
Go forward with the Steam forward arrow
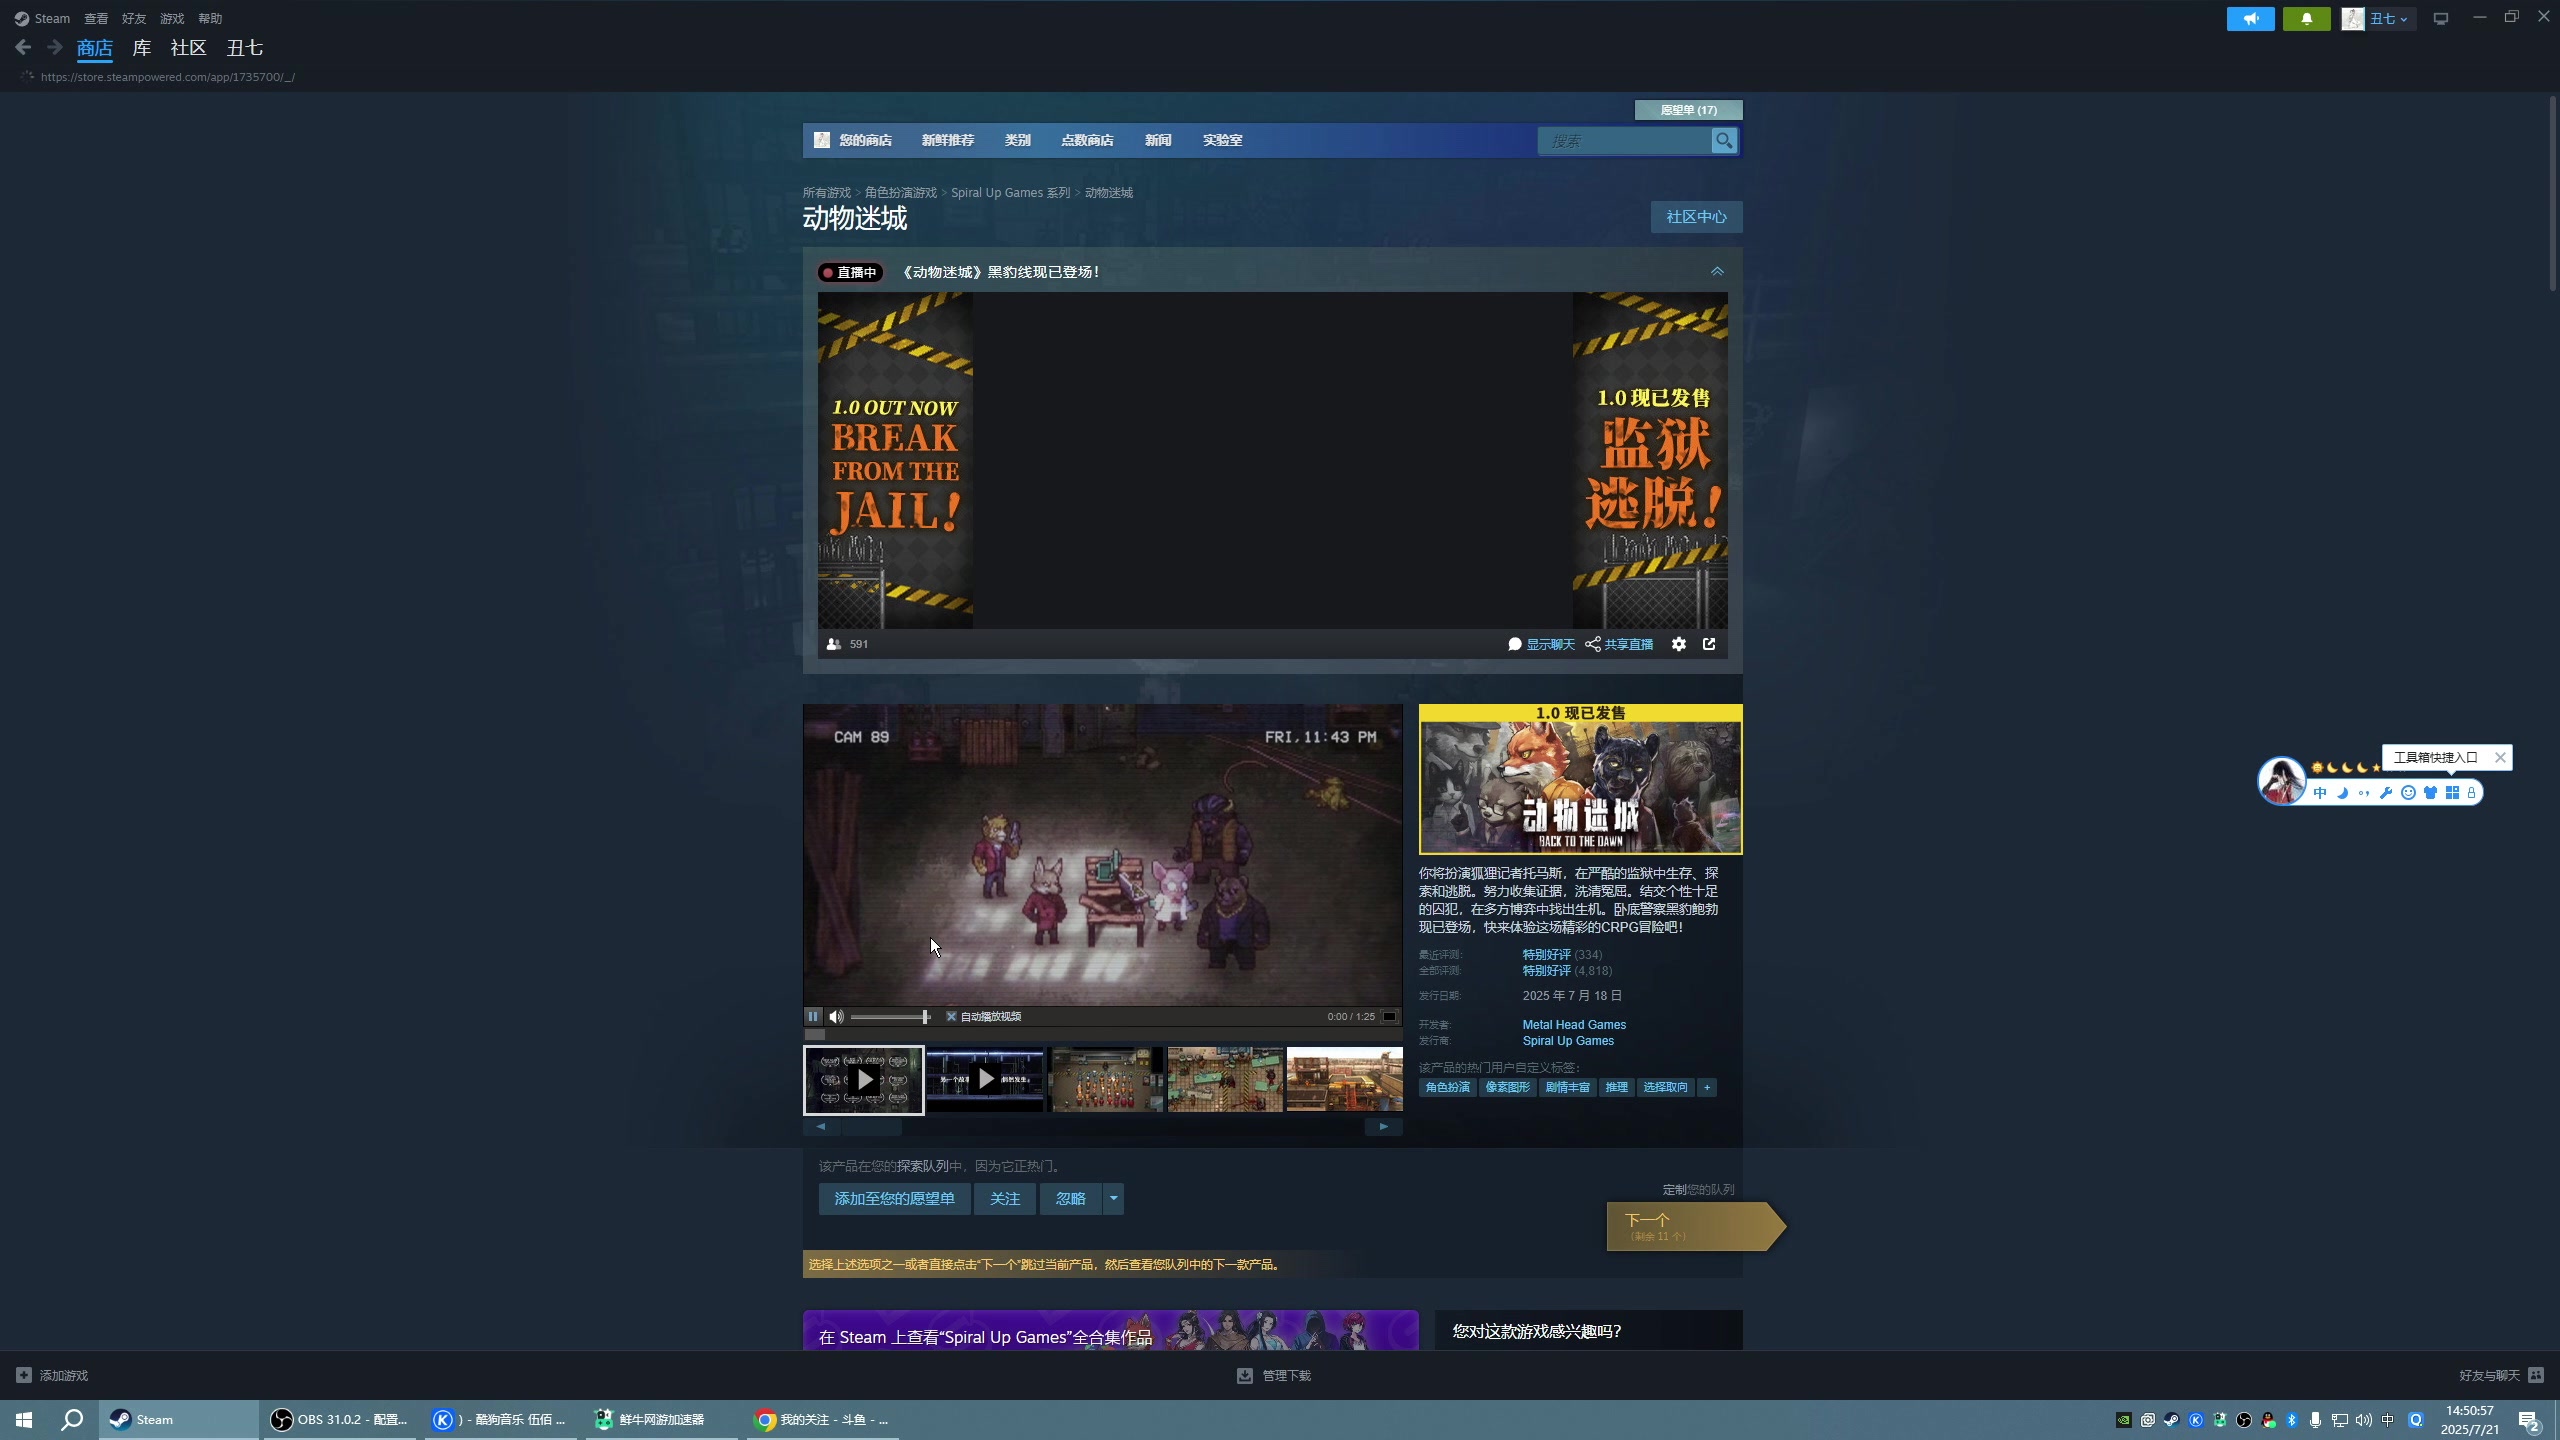click(x=55, y=47)
